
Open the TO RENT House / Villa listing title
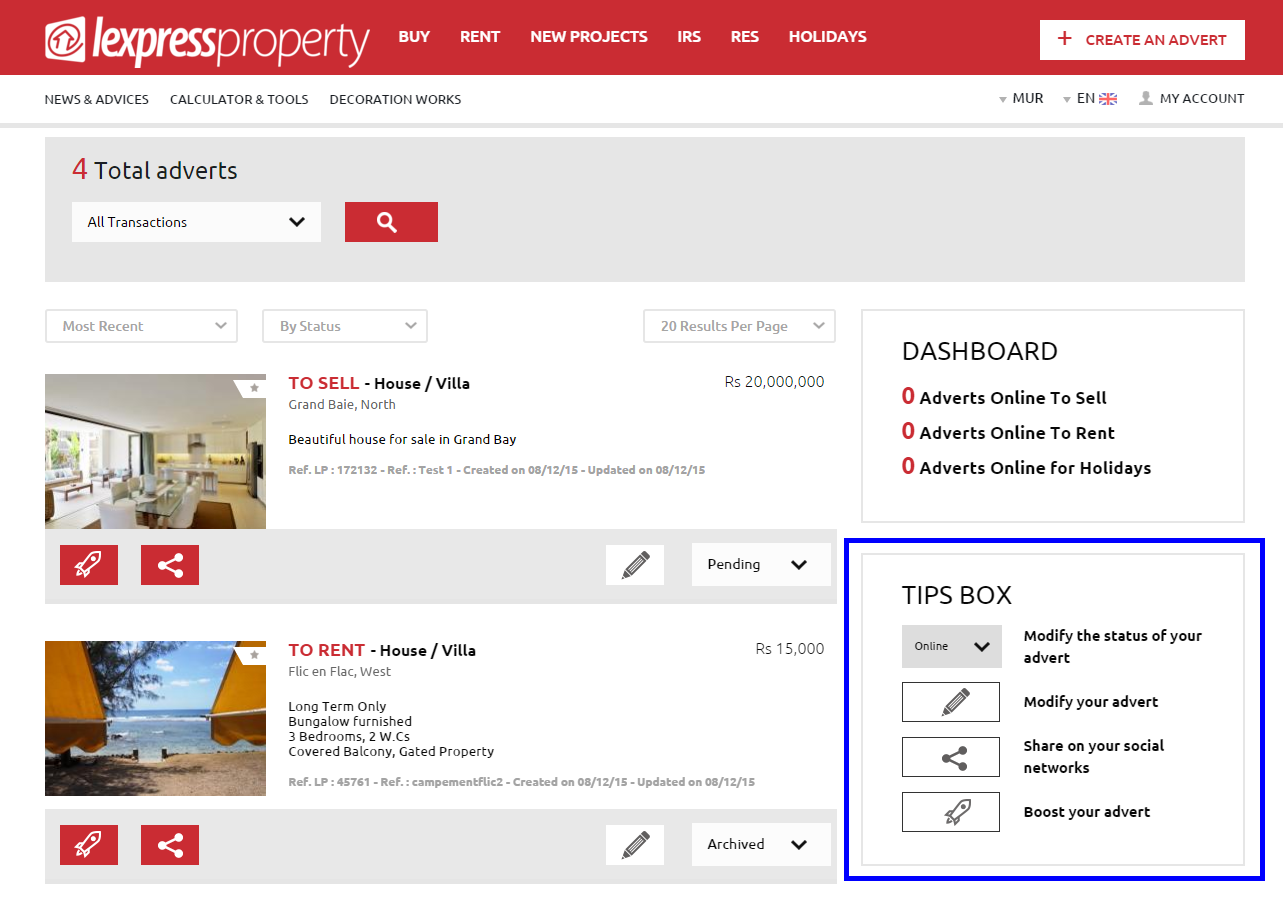(382, 650)
